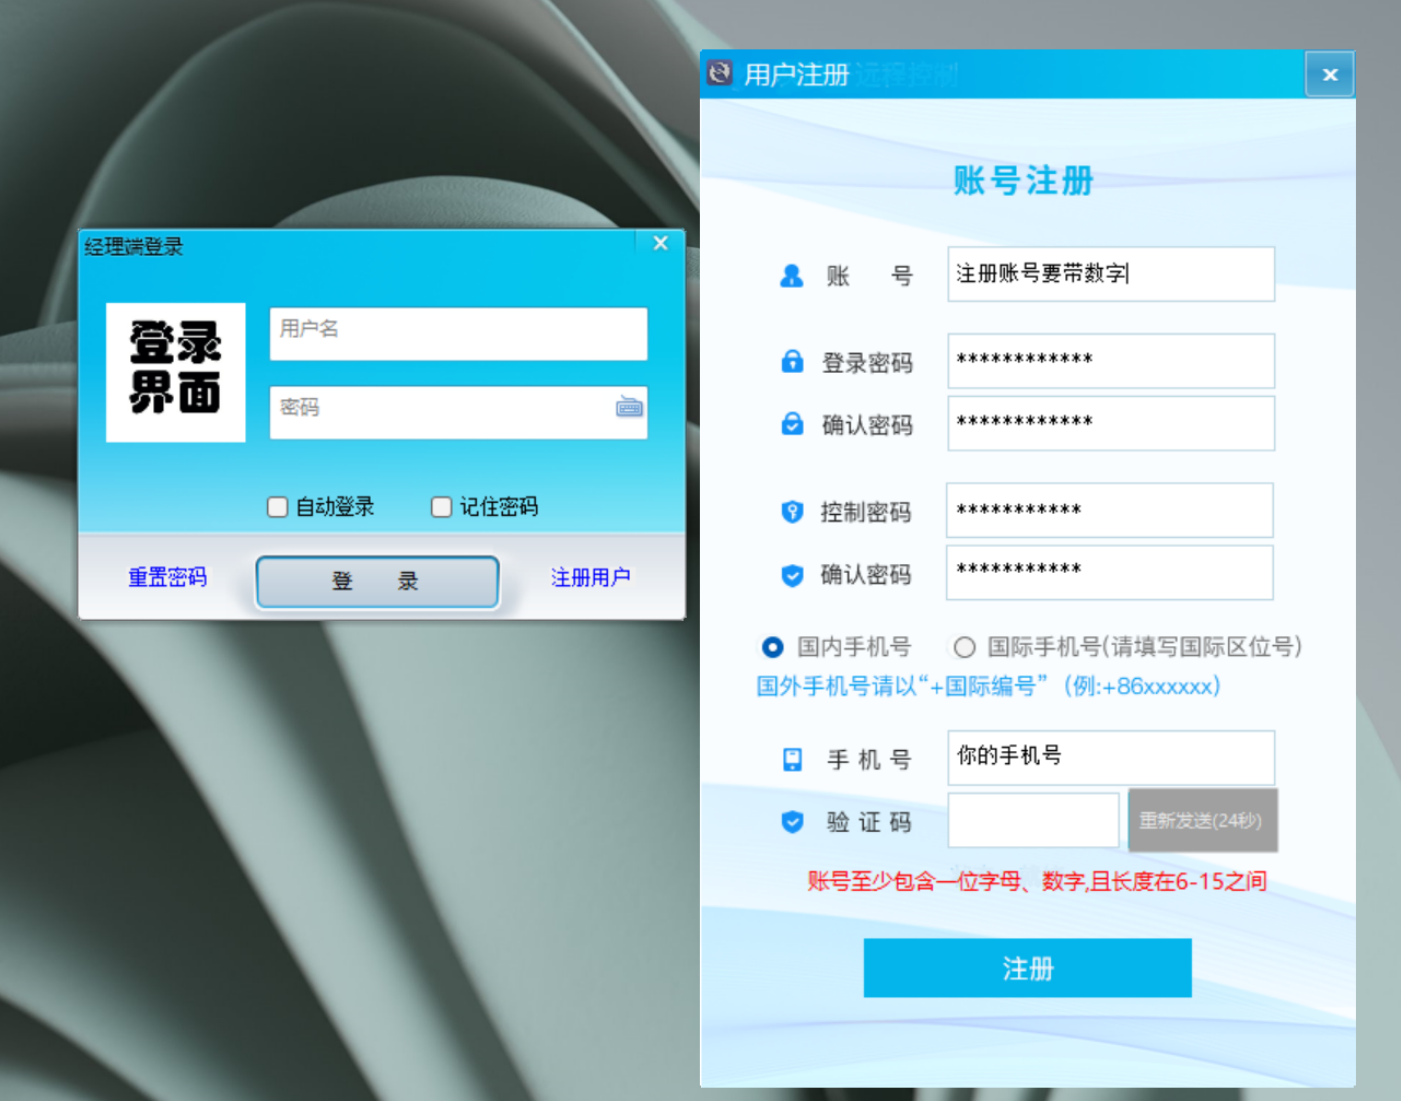Focus the 用户名 input field
The width and height of the screenshot is (1401, 1101).
[x=458, y=334]
